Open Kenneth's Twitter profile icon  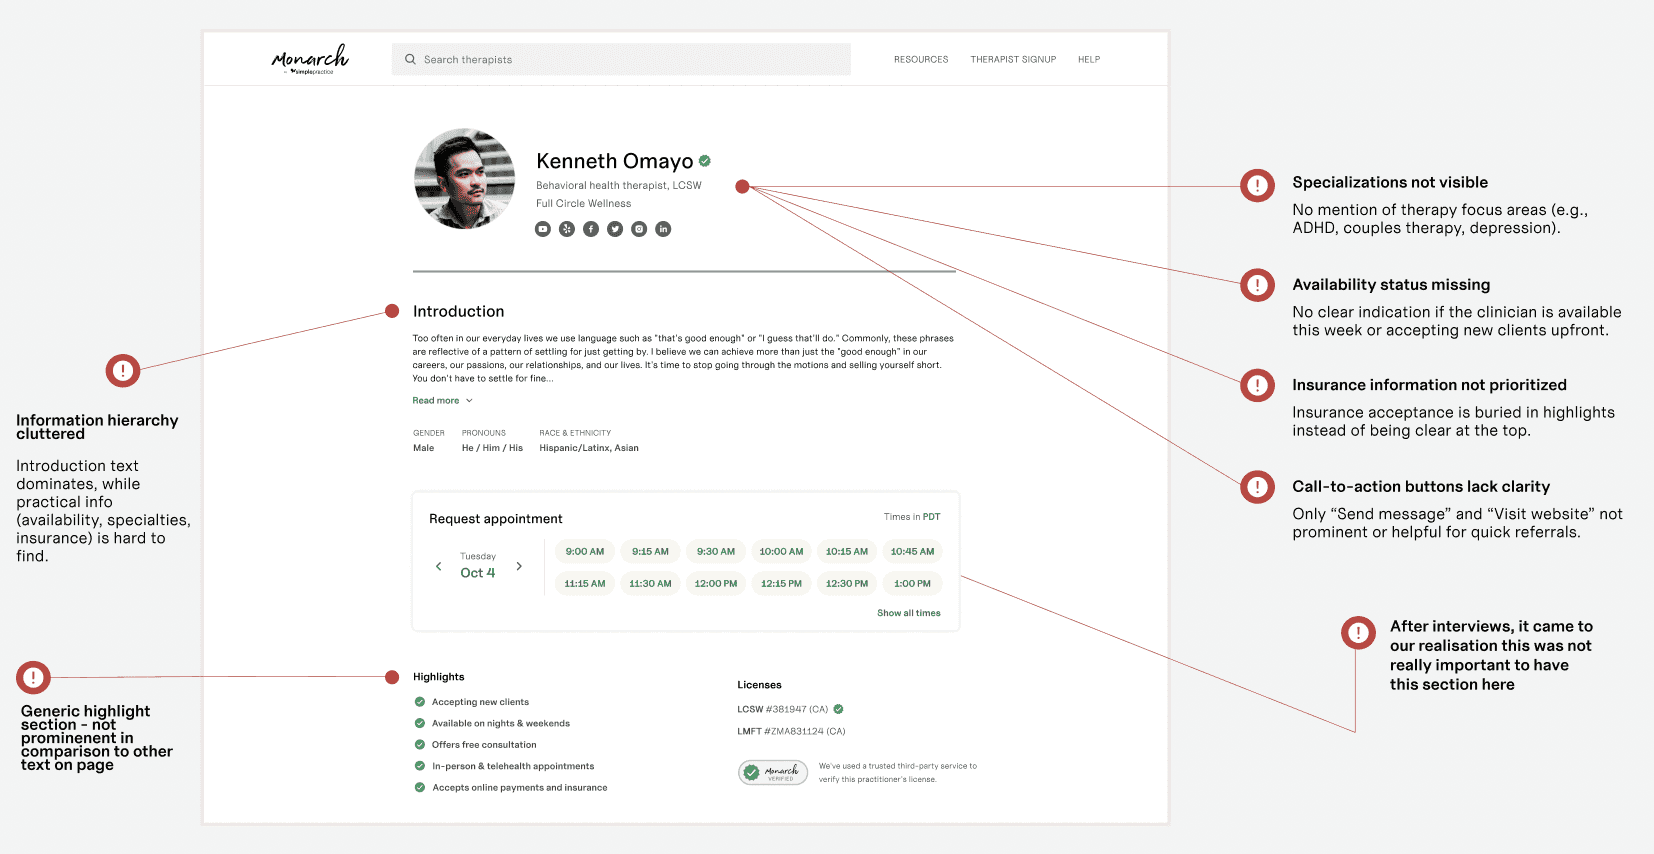point(615,229)
